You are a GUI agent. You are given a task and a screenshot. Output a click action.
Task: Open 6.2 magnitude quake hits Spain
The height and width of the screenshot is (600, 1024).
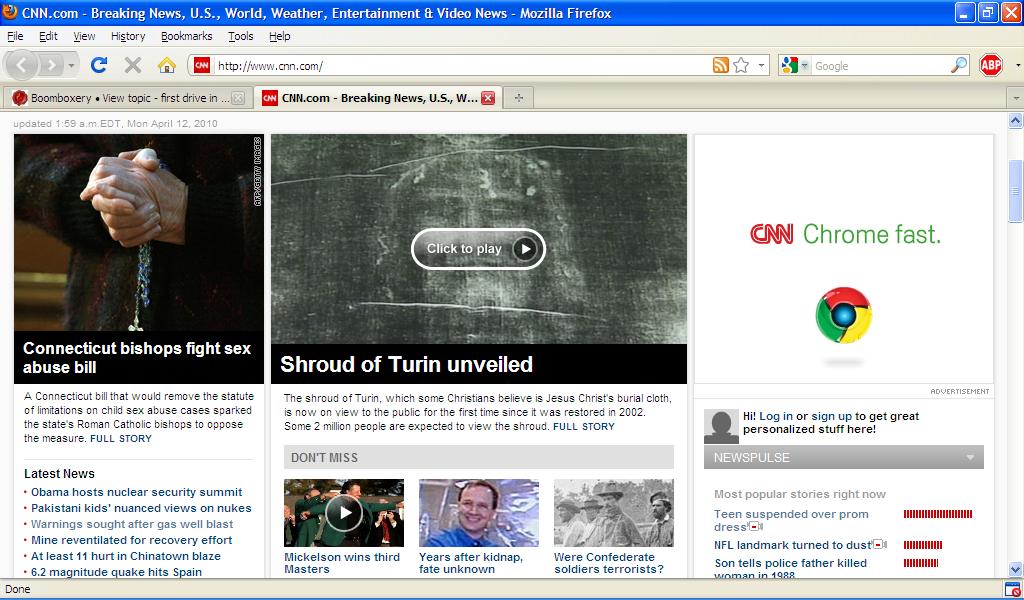[116, 572]
